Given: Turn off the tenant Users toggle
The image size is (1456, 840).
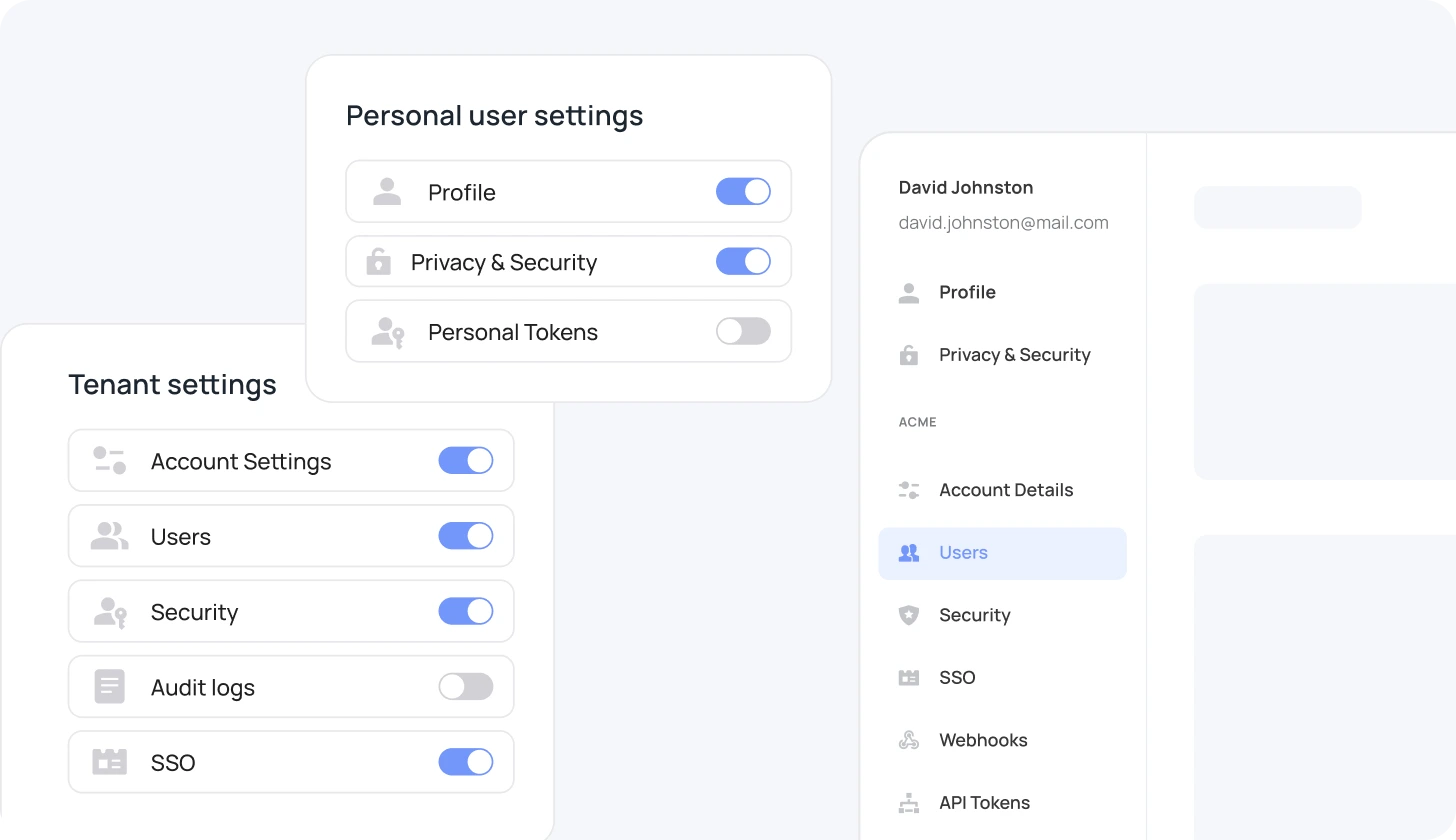Looking at the screenshot, I should click(466, 536).
